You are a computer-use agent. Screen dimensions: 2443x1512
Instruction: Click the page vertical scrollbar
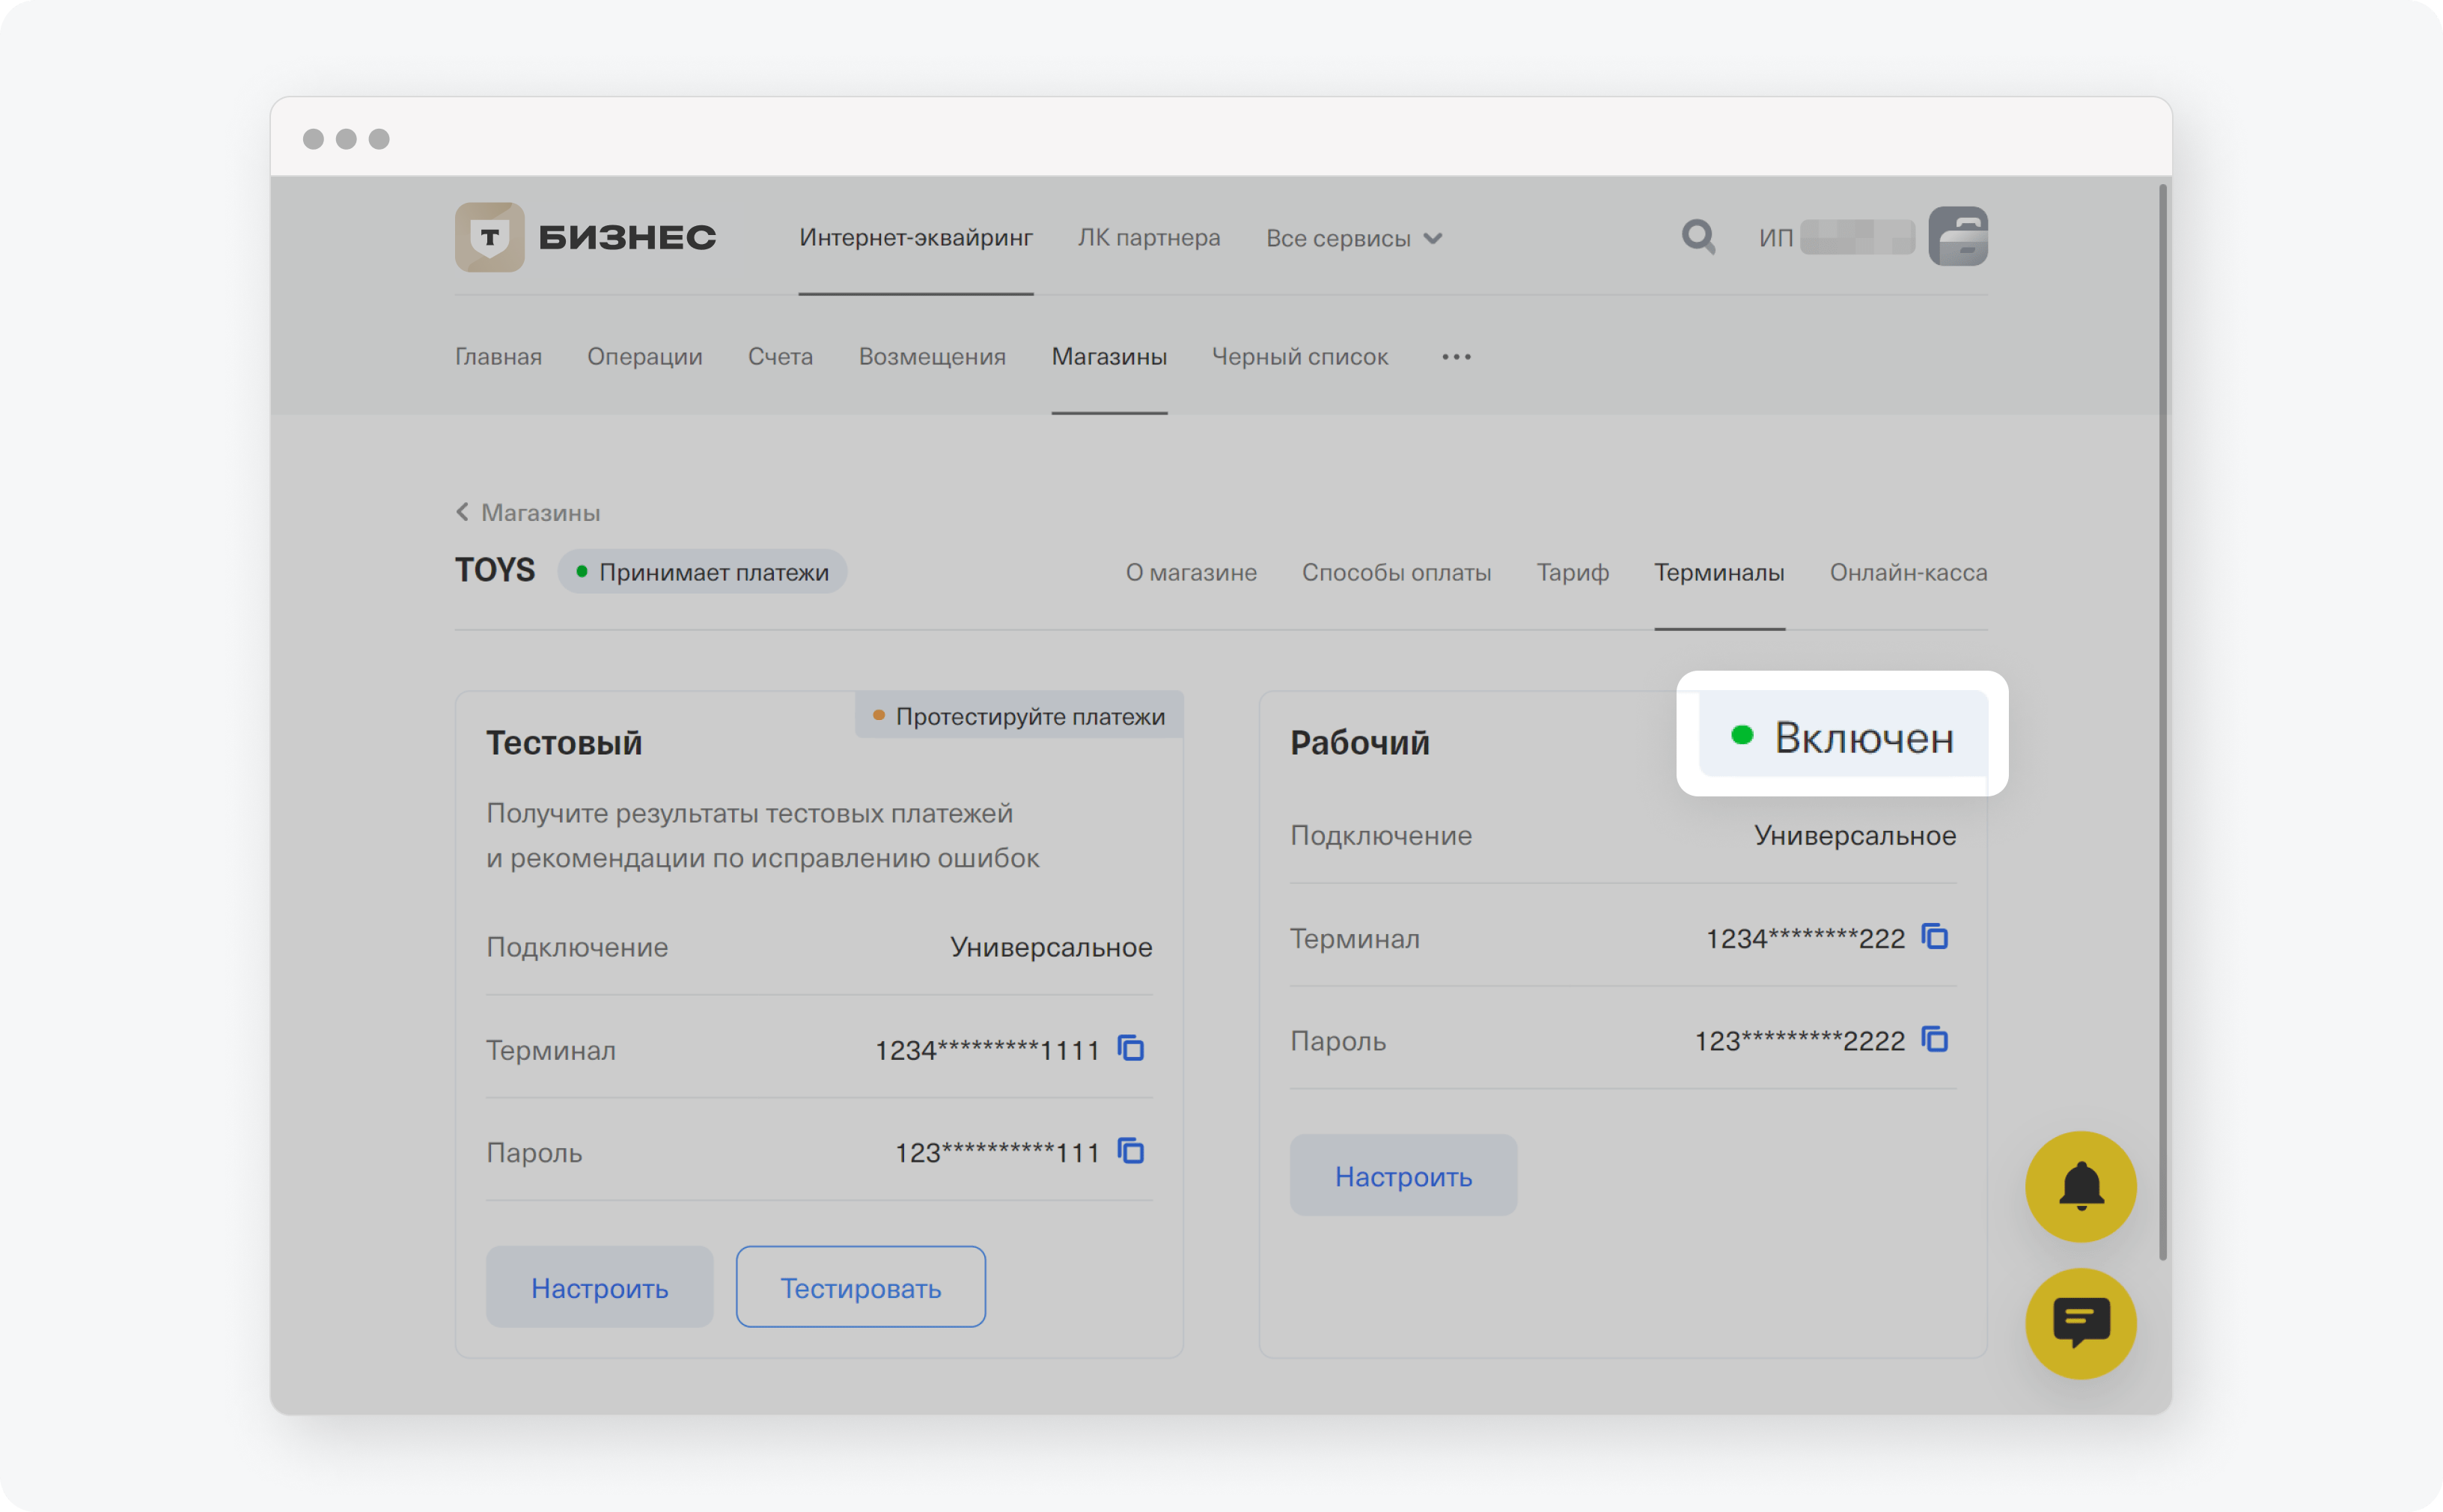click(x=2162, y=720)
